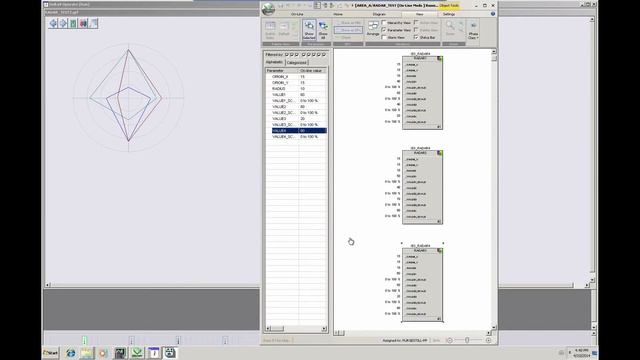Click the first navigation arrow icon in operator toolbar
Image resolution: width=640 pixels, height=360 pixels.
tap(53, 23)
